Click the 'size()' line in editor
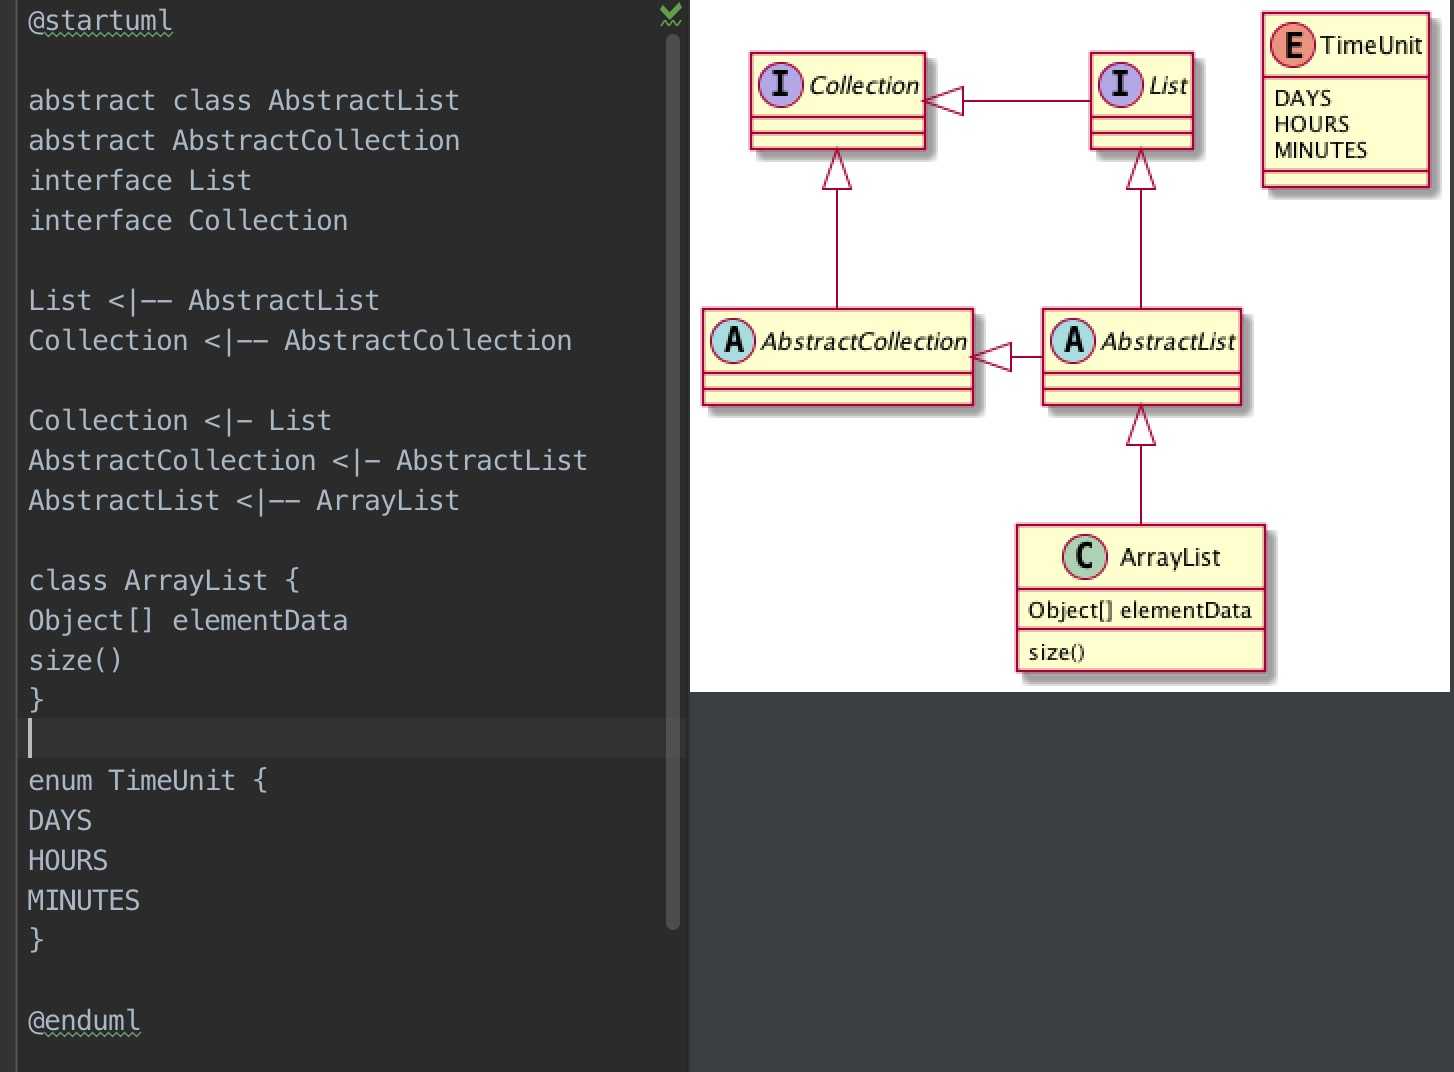 point(75,660)
